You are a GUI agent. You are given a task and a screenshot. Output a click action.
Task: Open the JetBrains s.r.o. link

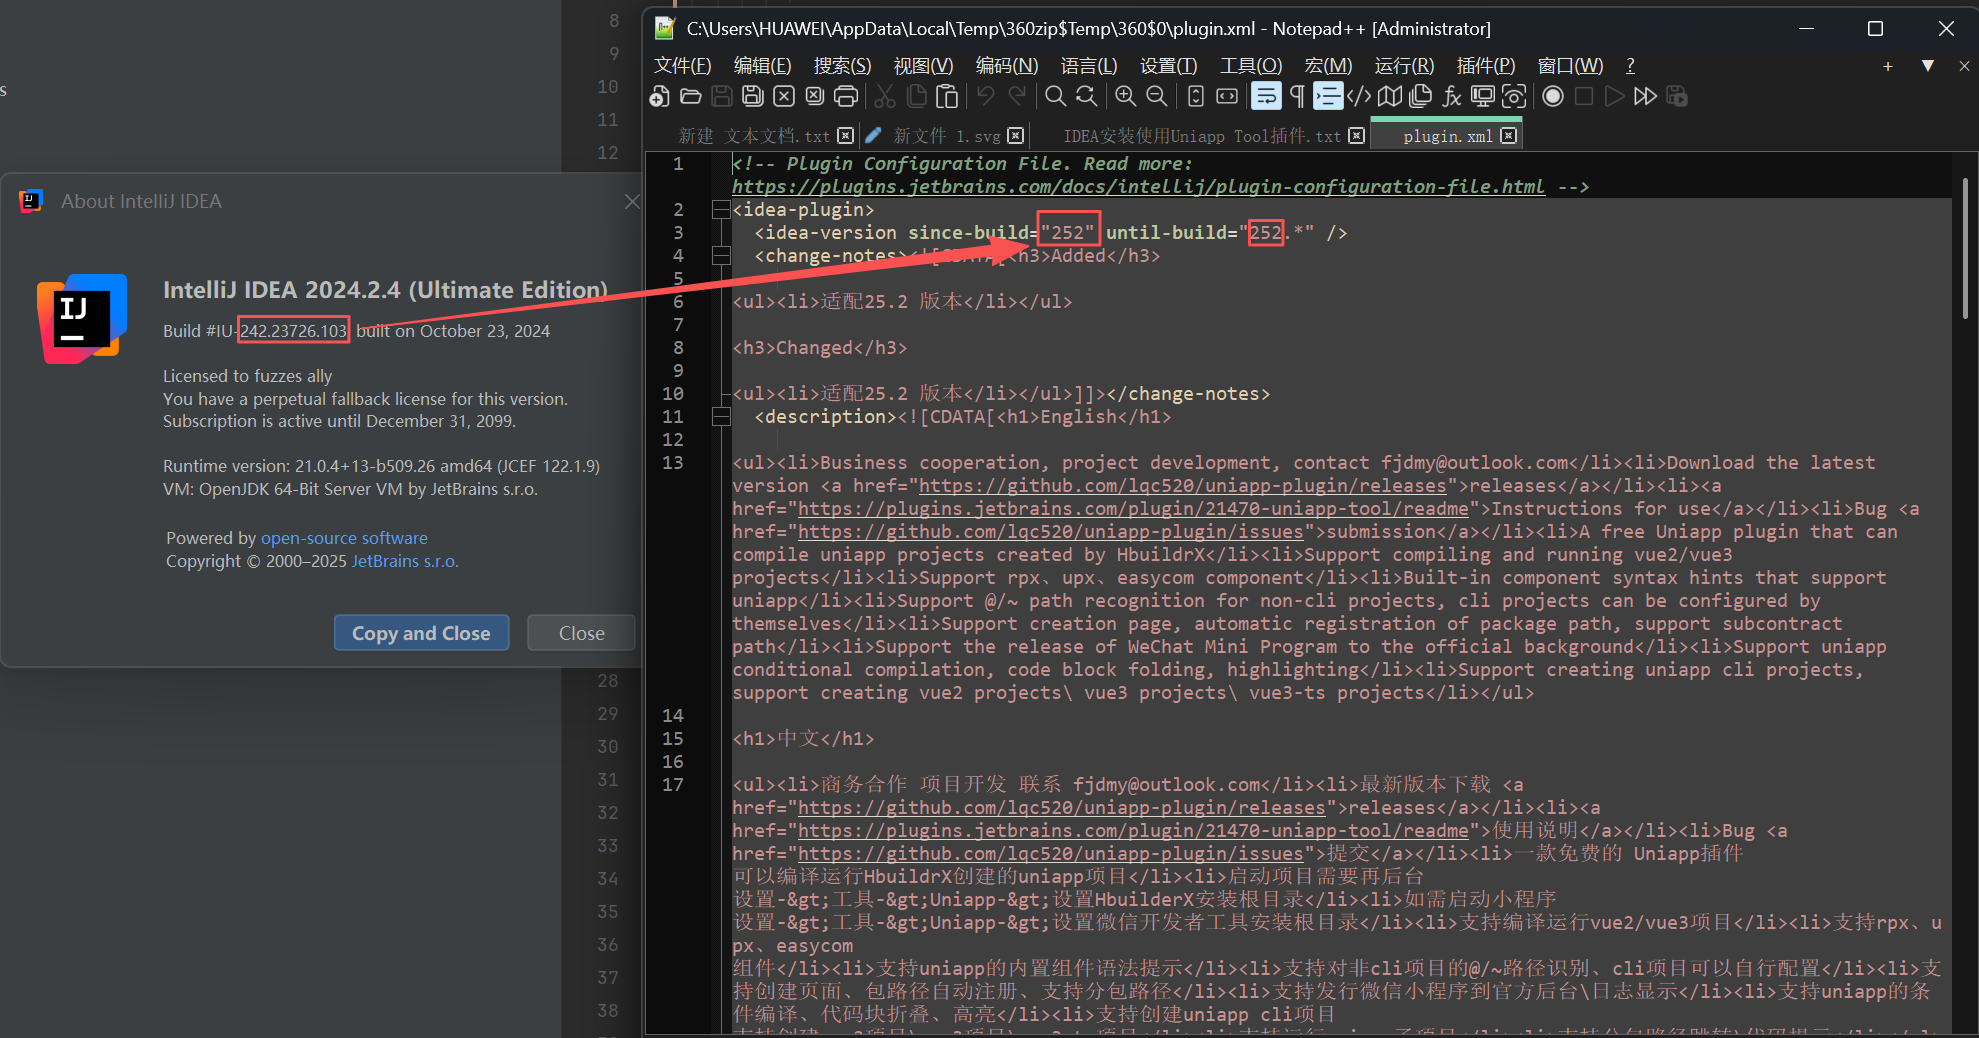(405, 562)
